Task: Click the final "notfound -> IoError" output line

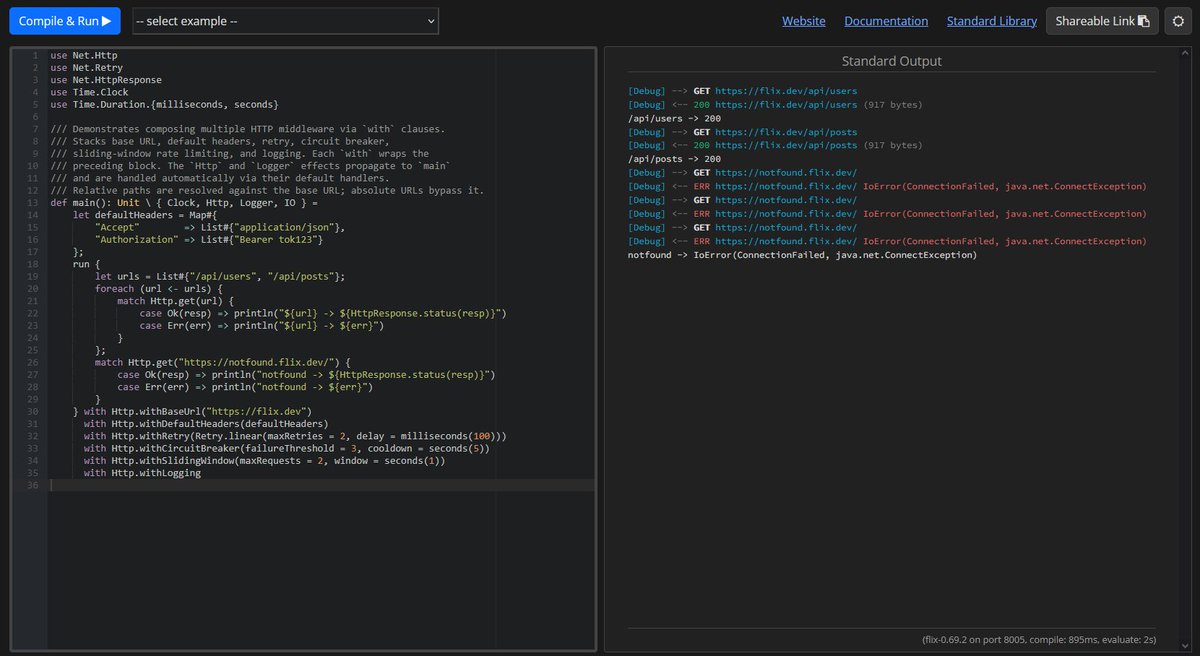Action: point(802,255)
